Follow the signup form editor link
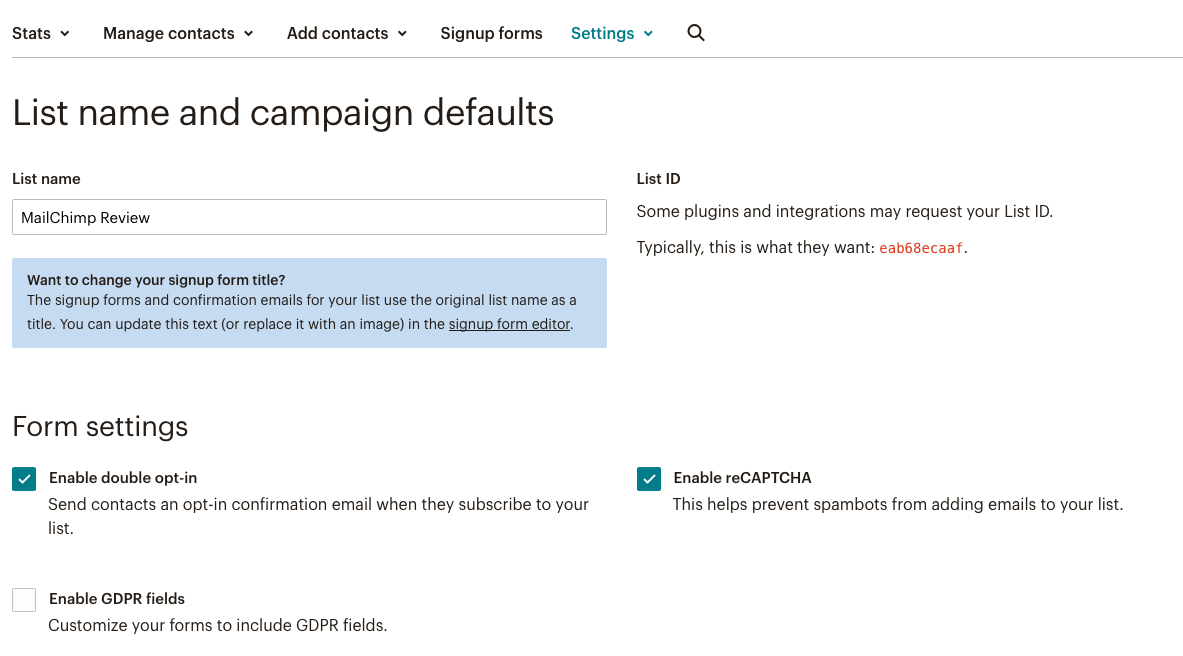 (x=509, y=324)
